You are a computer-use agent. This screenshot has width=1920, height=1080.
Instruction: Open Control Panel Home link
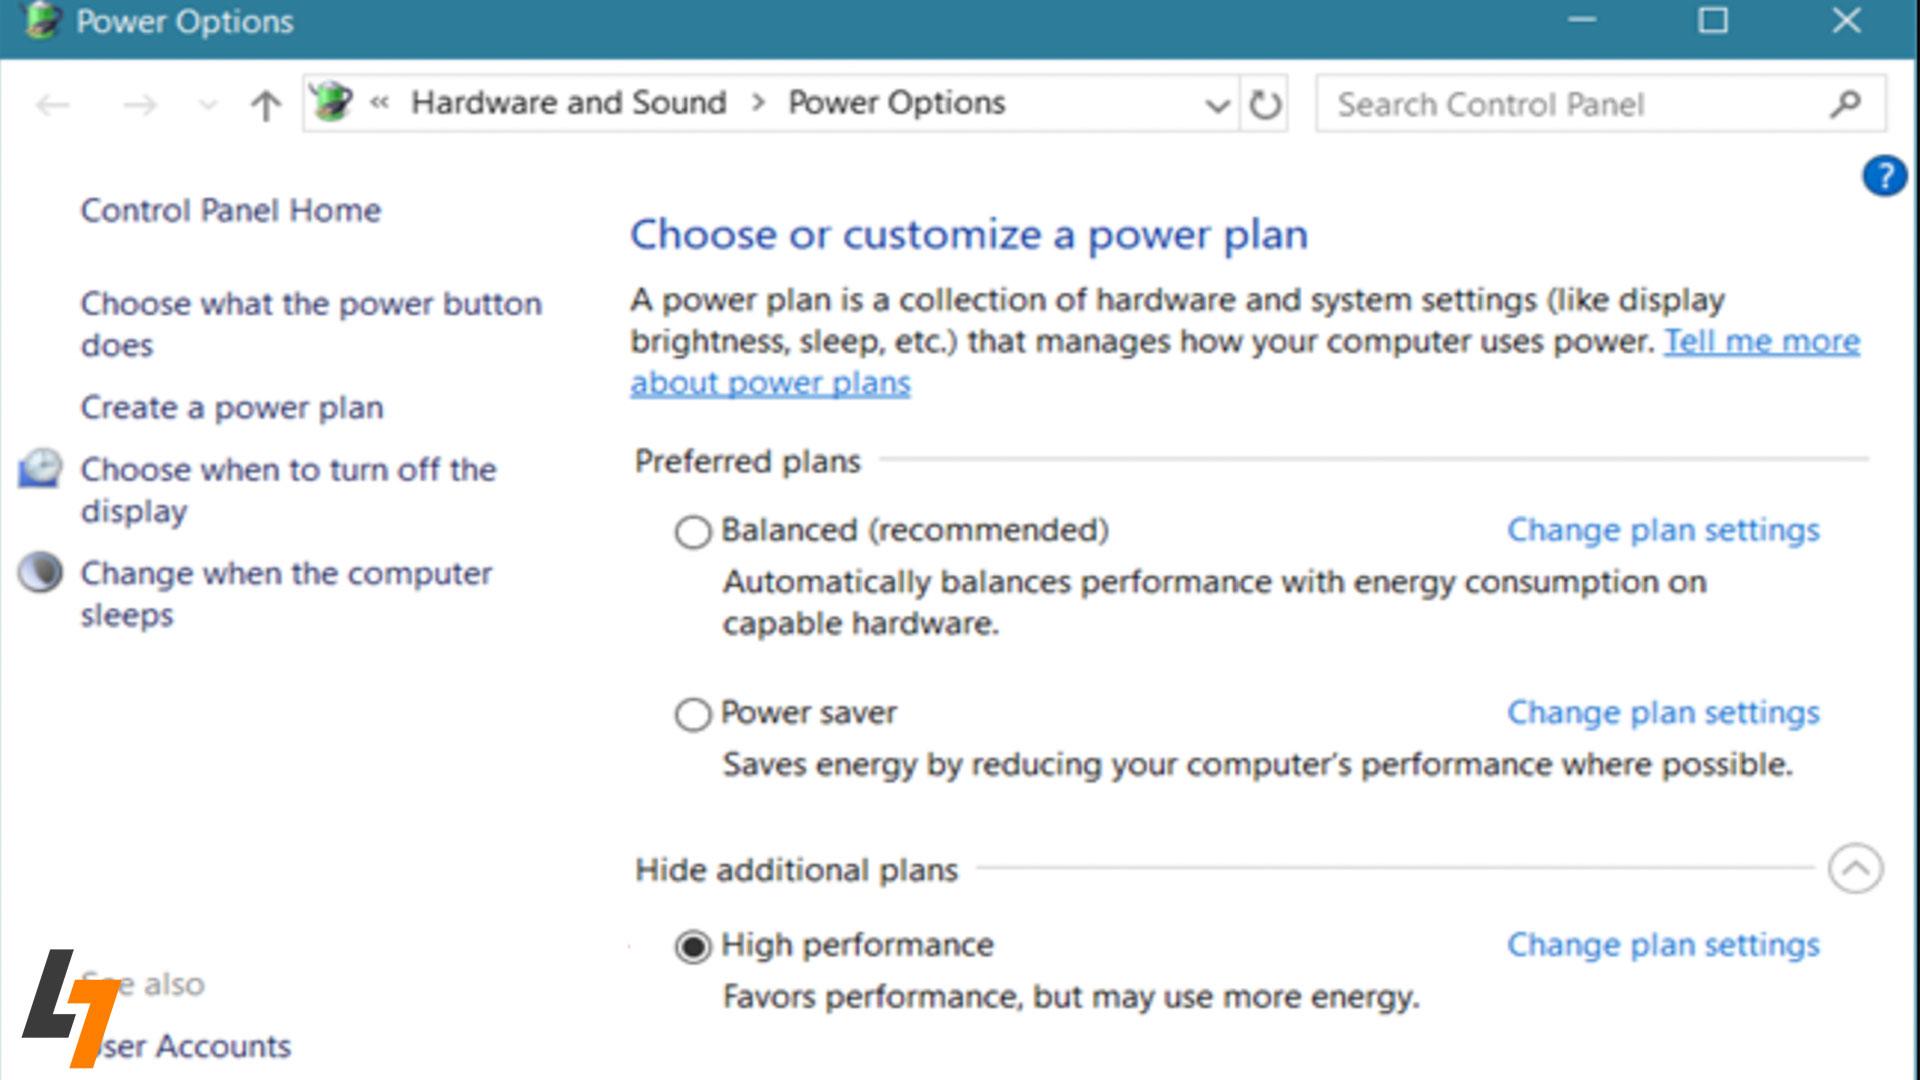(230, 210)
